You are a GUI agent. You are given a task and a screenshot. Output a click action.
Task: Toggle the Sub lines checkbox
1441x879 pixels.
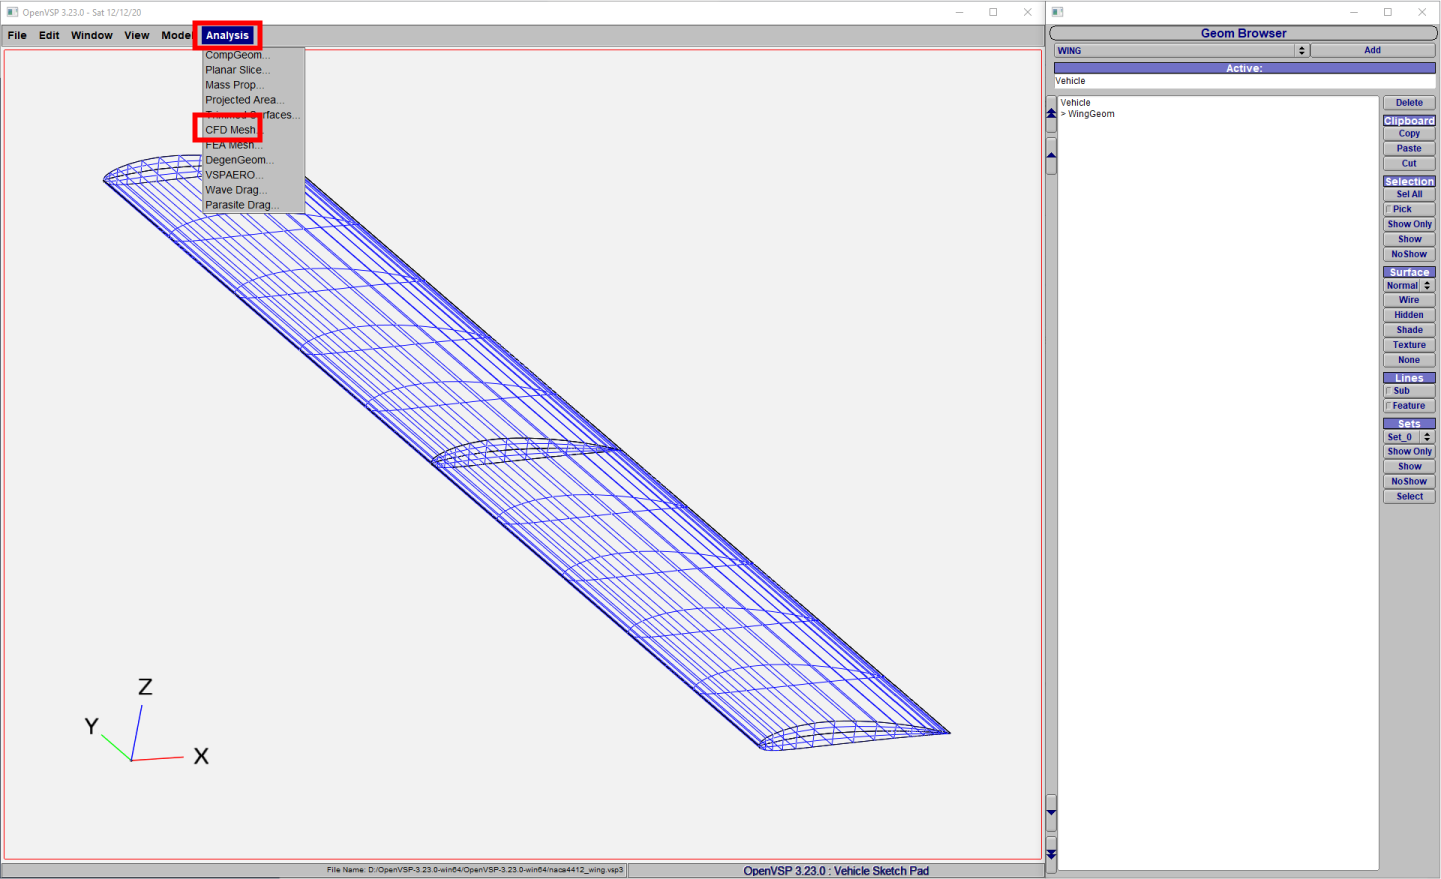[1389, 391]
